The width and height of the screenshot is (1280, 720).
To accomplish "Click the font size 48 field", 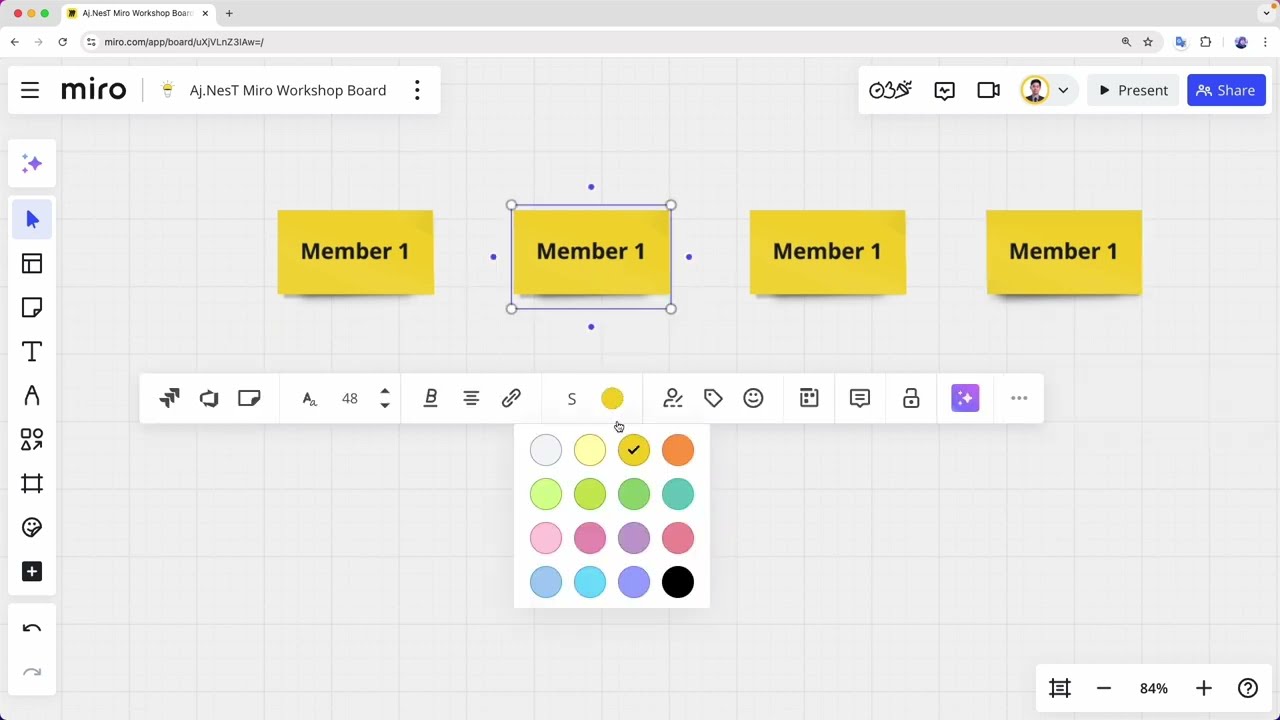I will tap(350, 399).
